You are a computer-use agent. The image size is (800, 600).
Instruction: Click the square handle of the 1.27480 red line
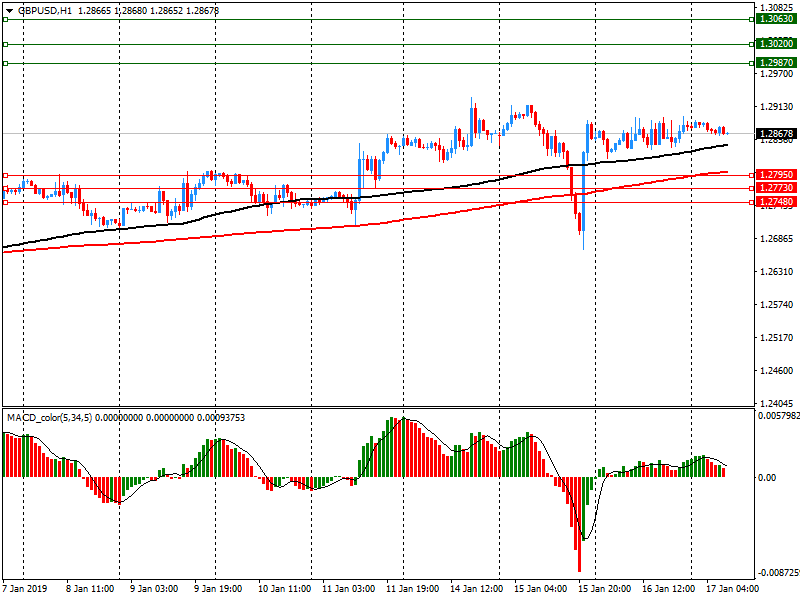pyautogui.click(x=5, y=202)
